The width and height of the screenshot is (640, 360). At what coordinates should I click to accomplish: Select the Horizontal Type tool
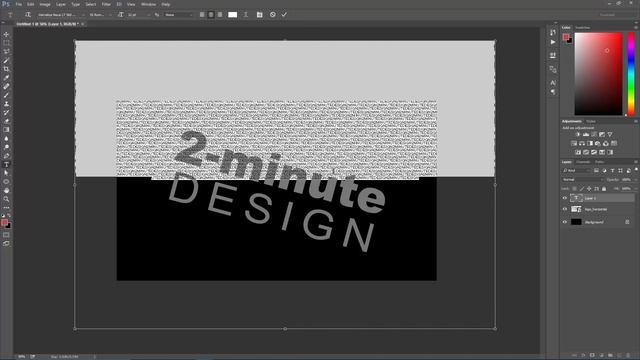(6, 164)
